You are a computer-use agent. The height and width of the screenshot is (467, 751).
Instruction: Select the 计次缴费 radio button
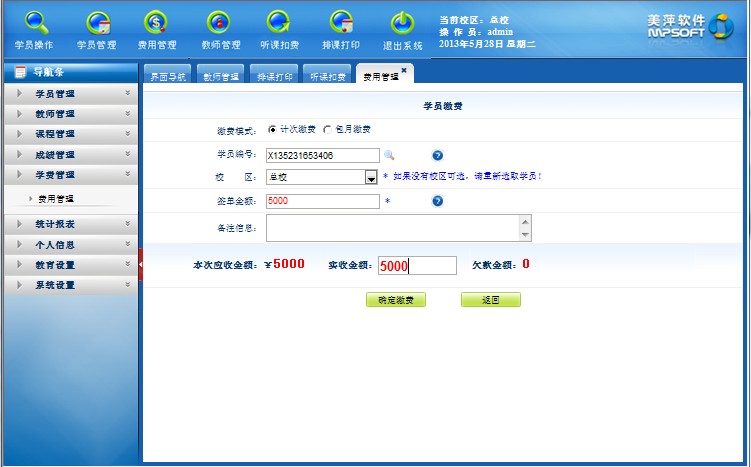click(273, 130)
